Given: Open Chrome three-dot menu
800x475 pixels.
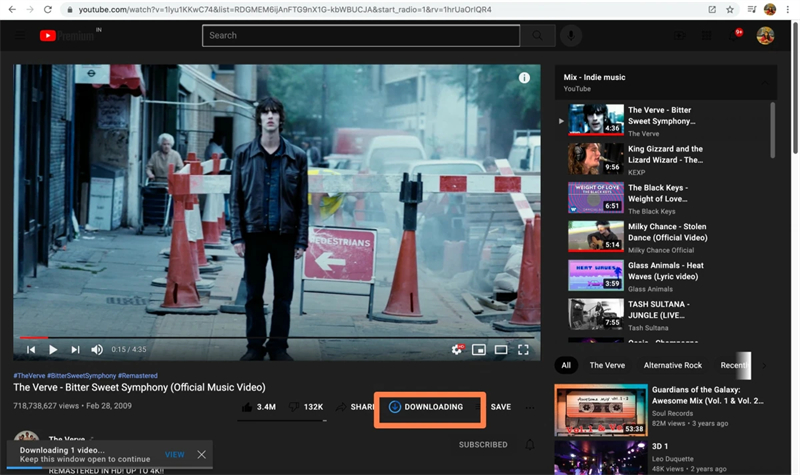Looking at the screenshot, I should coord(788,9).
